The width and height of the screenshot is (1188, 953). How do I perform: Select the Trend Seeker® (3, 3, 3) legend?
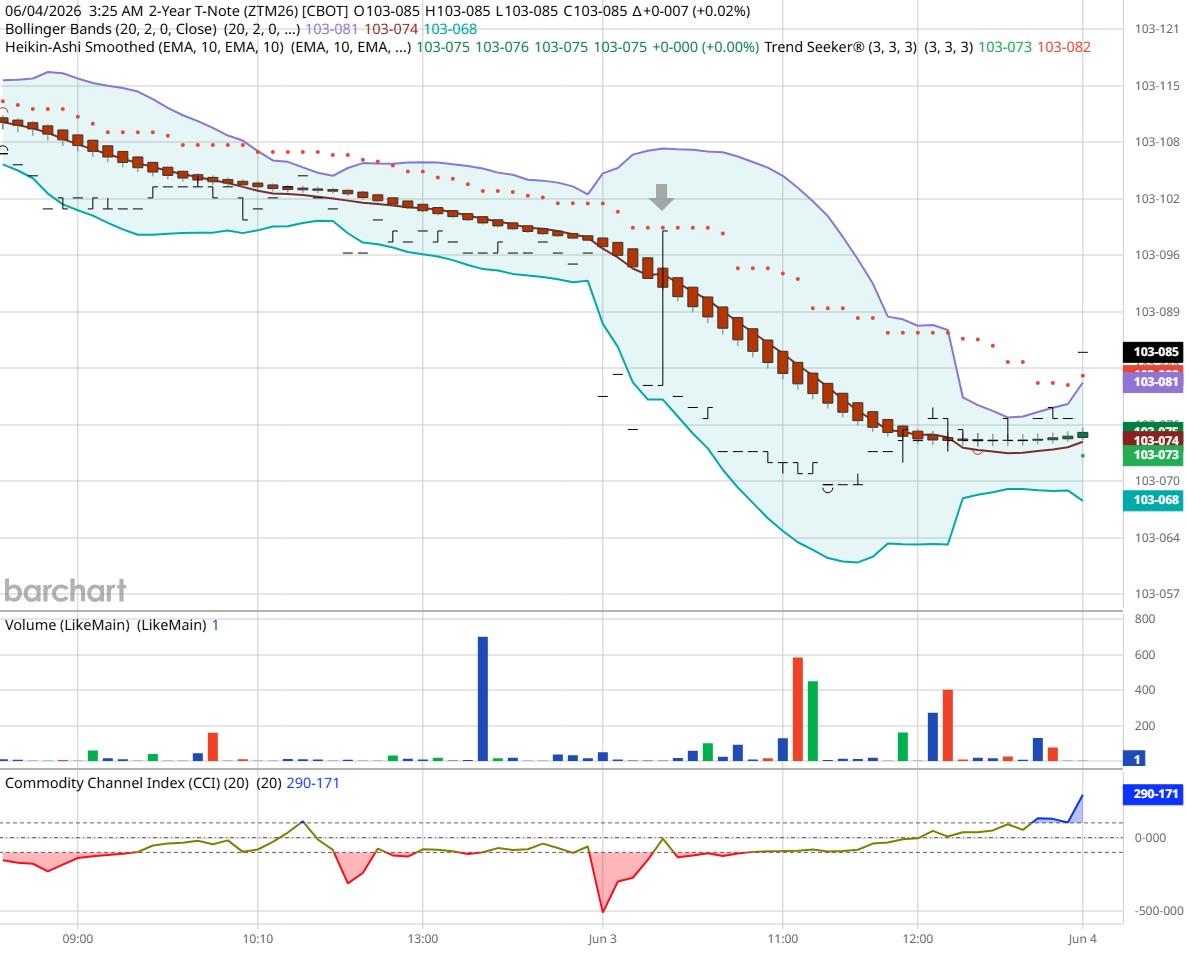click(x=840, y=47)
